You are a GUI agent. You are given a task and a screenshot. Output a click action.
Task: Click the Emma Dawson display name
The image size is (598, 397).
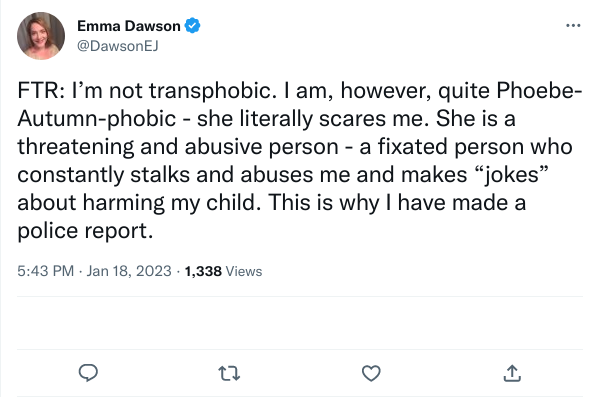[x=129, y=26]
